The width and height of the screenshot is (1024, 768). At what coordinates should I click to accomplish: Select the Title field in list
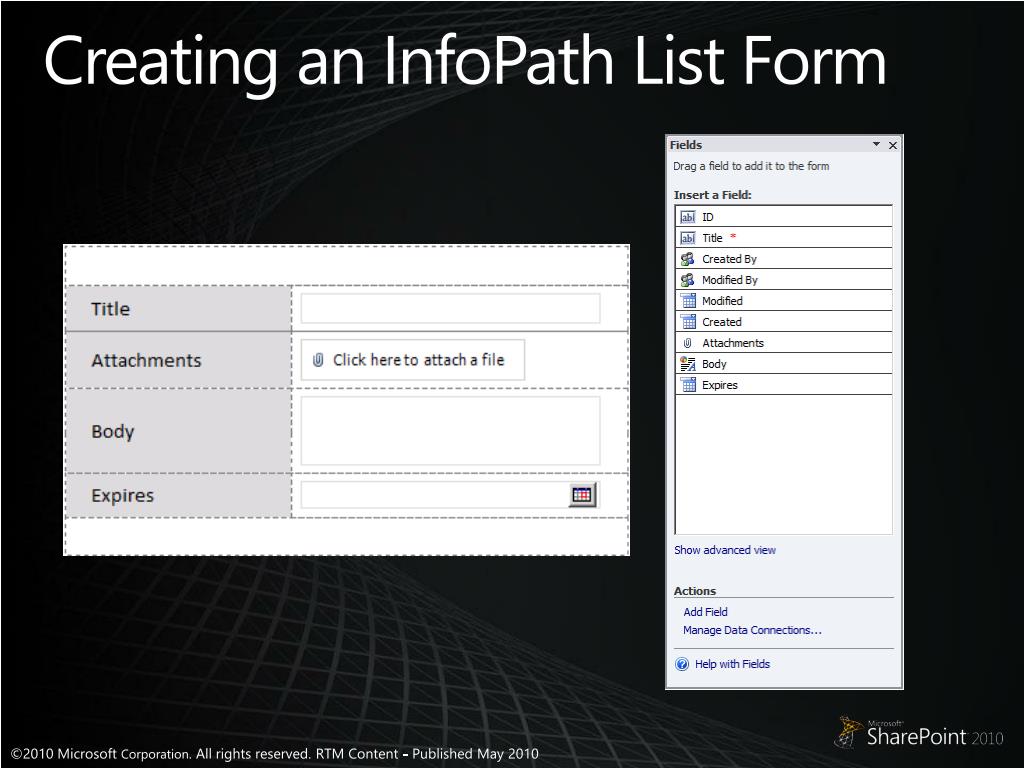tap(784, 238)
